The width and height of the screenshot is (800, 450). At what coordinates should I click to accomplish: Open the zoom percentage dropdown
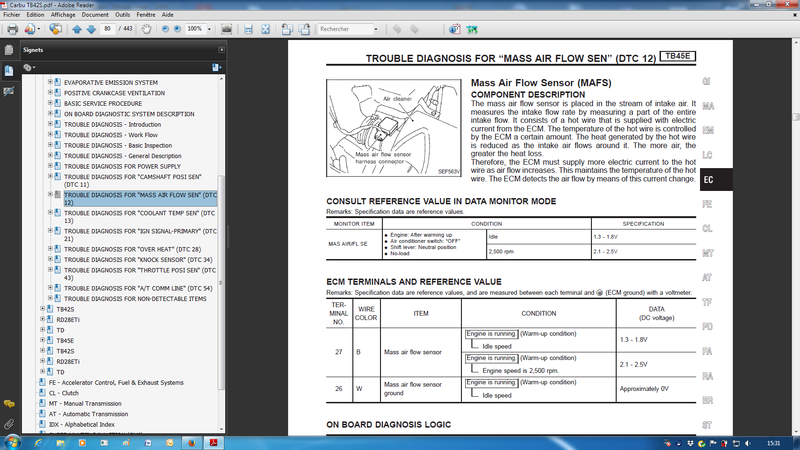(x=208, y=29)
